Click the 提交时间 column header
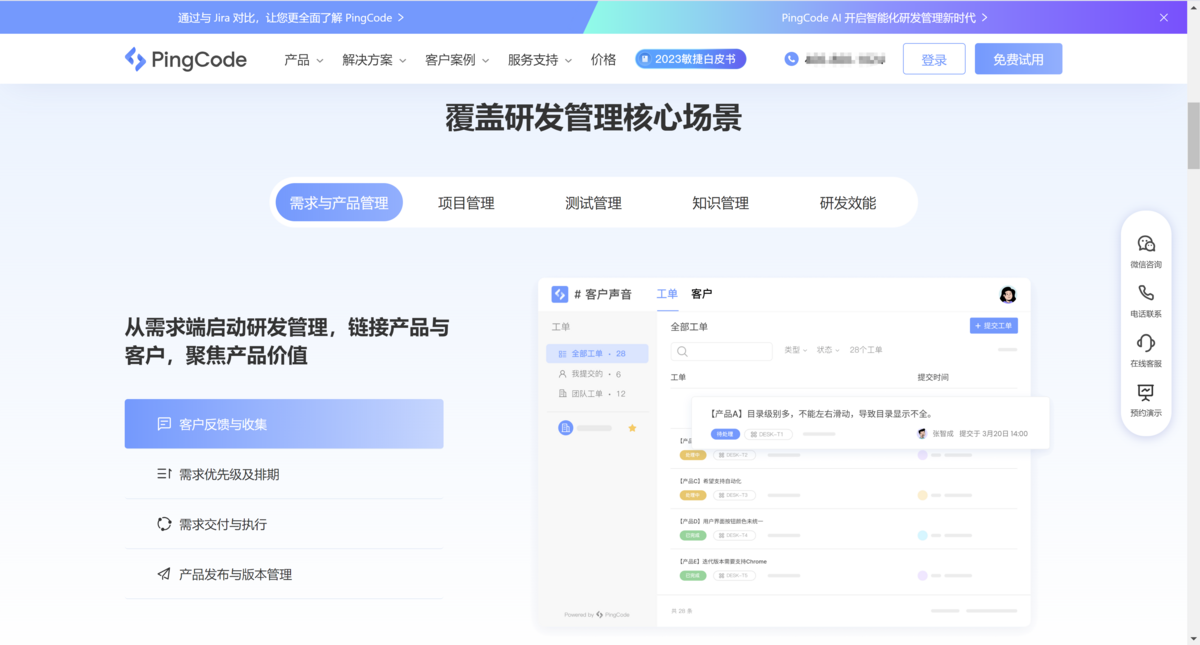1200x645 pixels. (x=933, y=377)
